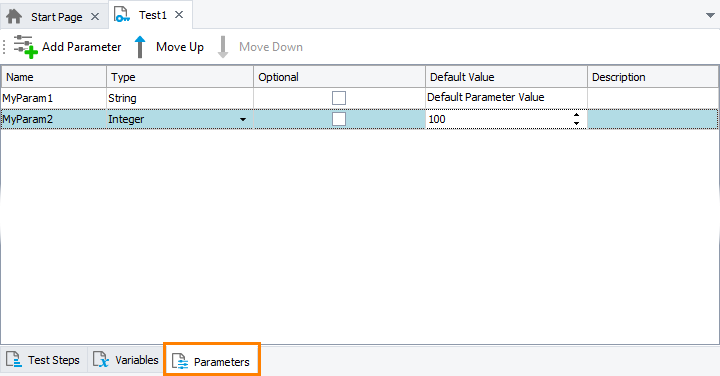This screenshot has height=376, width=720.
Task: Click the Optional column header
Action: click(339, 77)
